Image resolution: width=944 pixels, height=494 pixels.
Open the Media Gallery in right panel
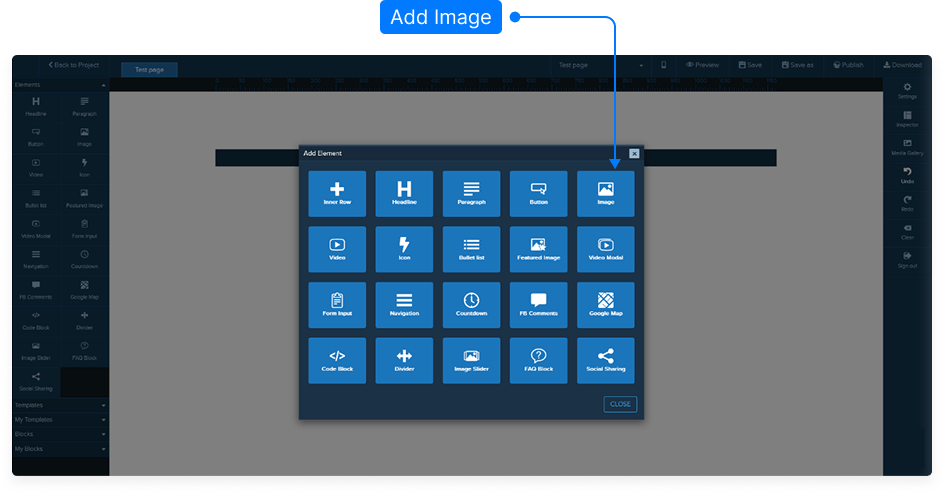907,147
